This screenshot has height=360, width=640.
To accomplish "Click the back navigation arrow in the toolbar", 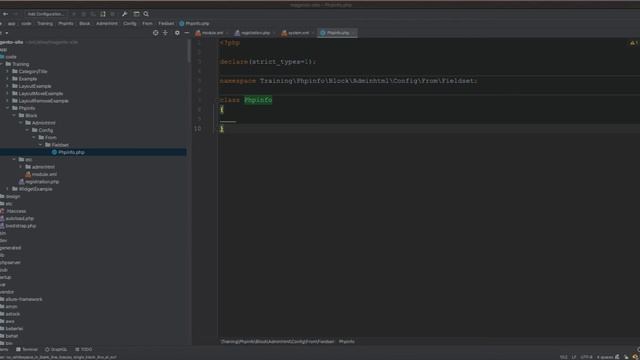I will 5,14.
